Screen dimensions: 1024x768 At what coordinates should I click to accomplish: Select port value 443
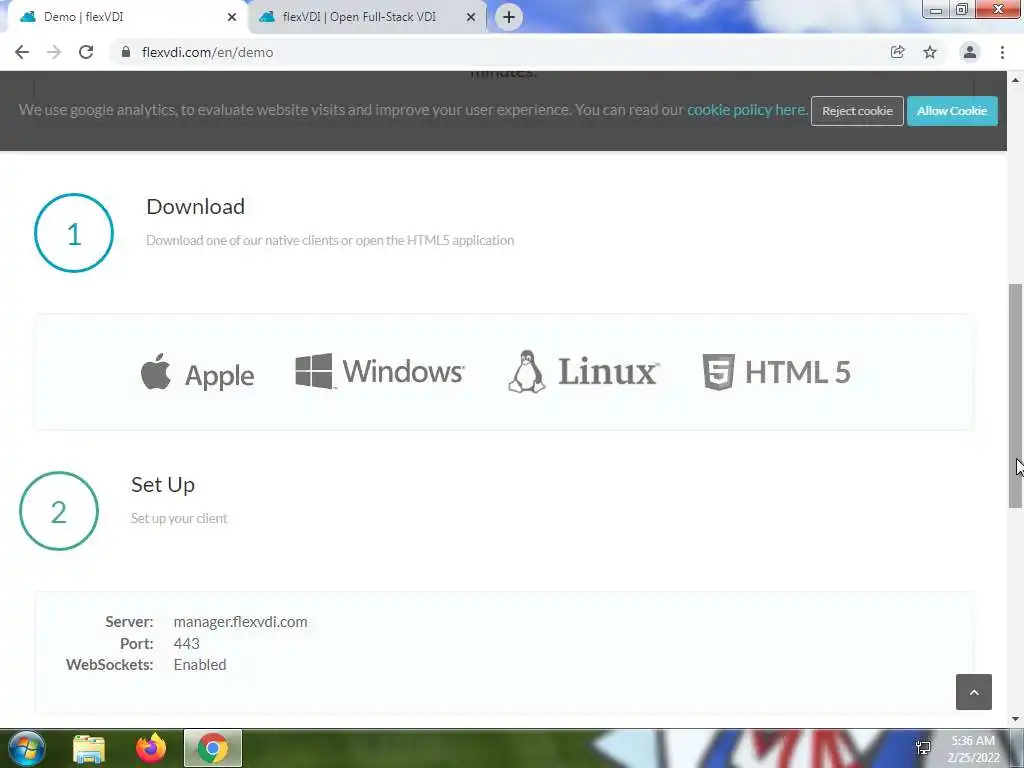click(187, 643)
